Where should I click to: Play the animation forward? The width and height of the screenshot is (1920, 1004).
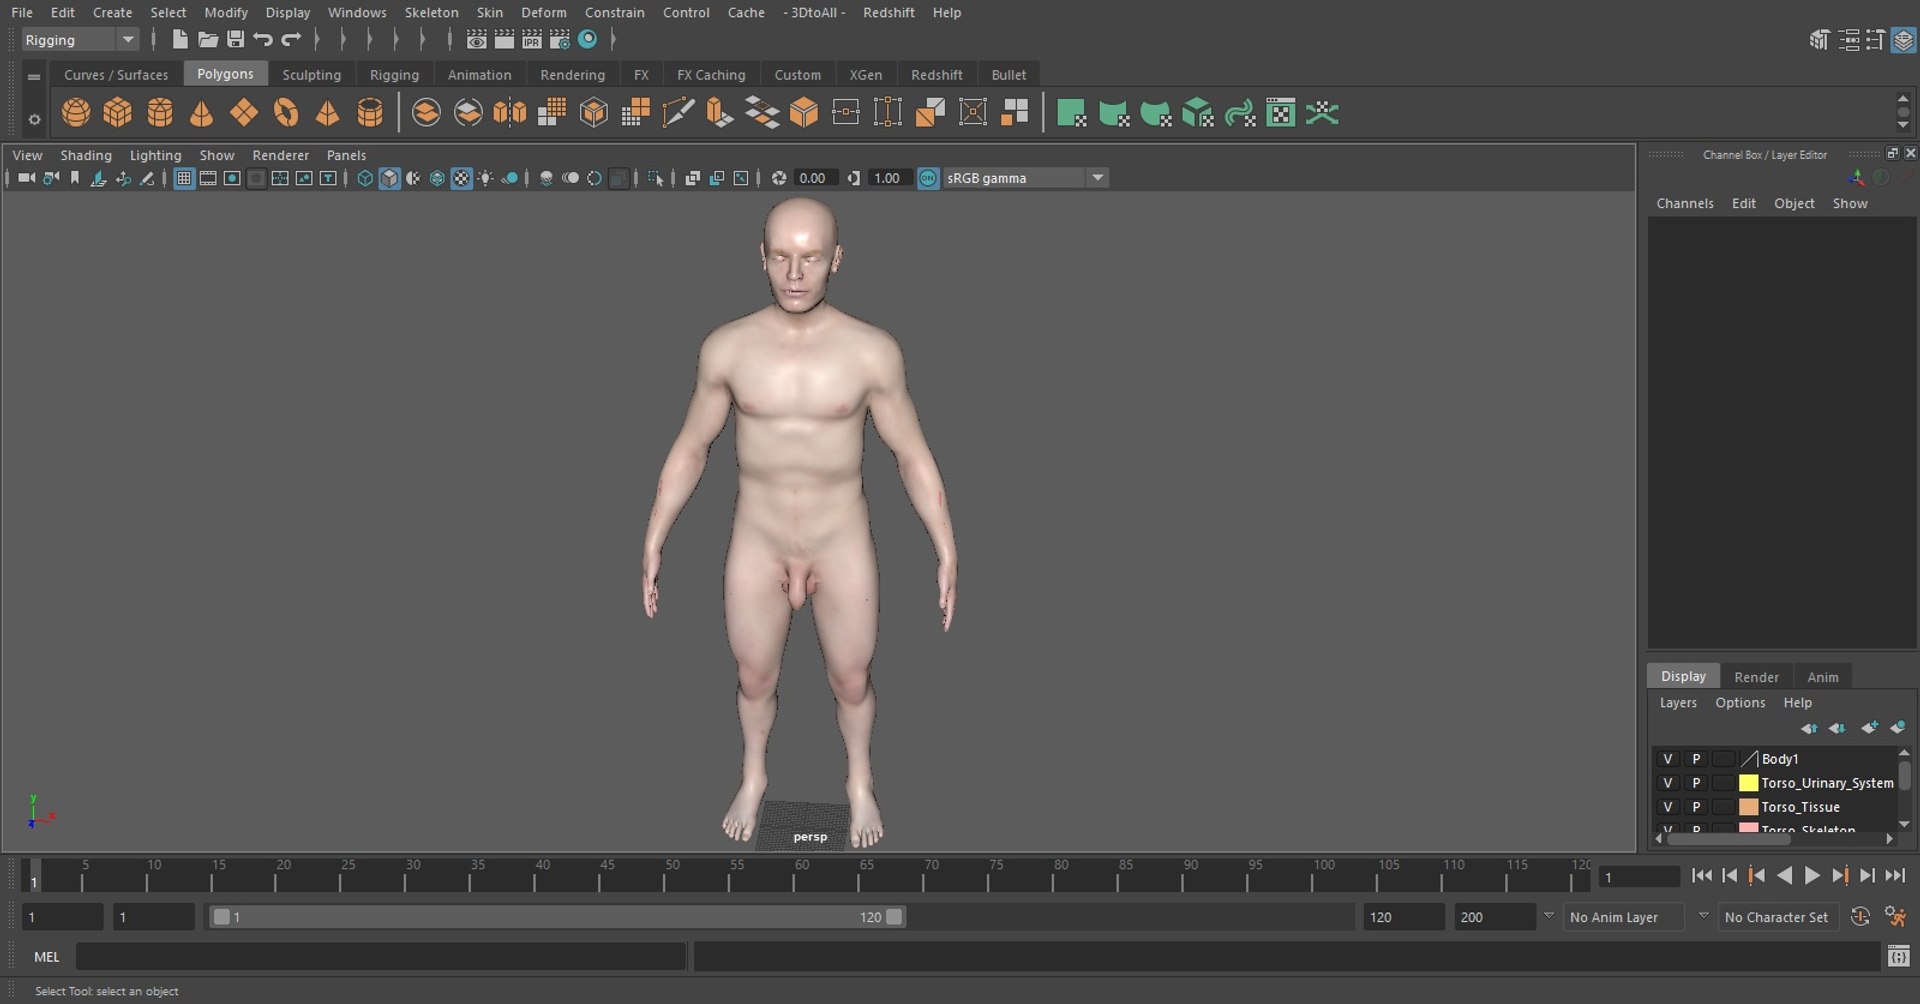tap(1812, 876)
